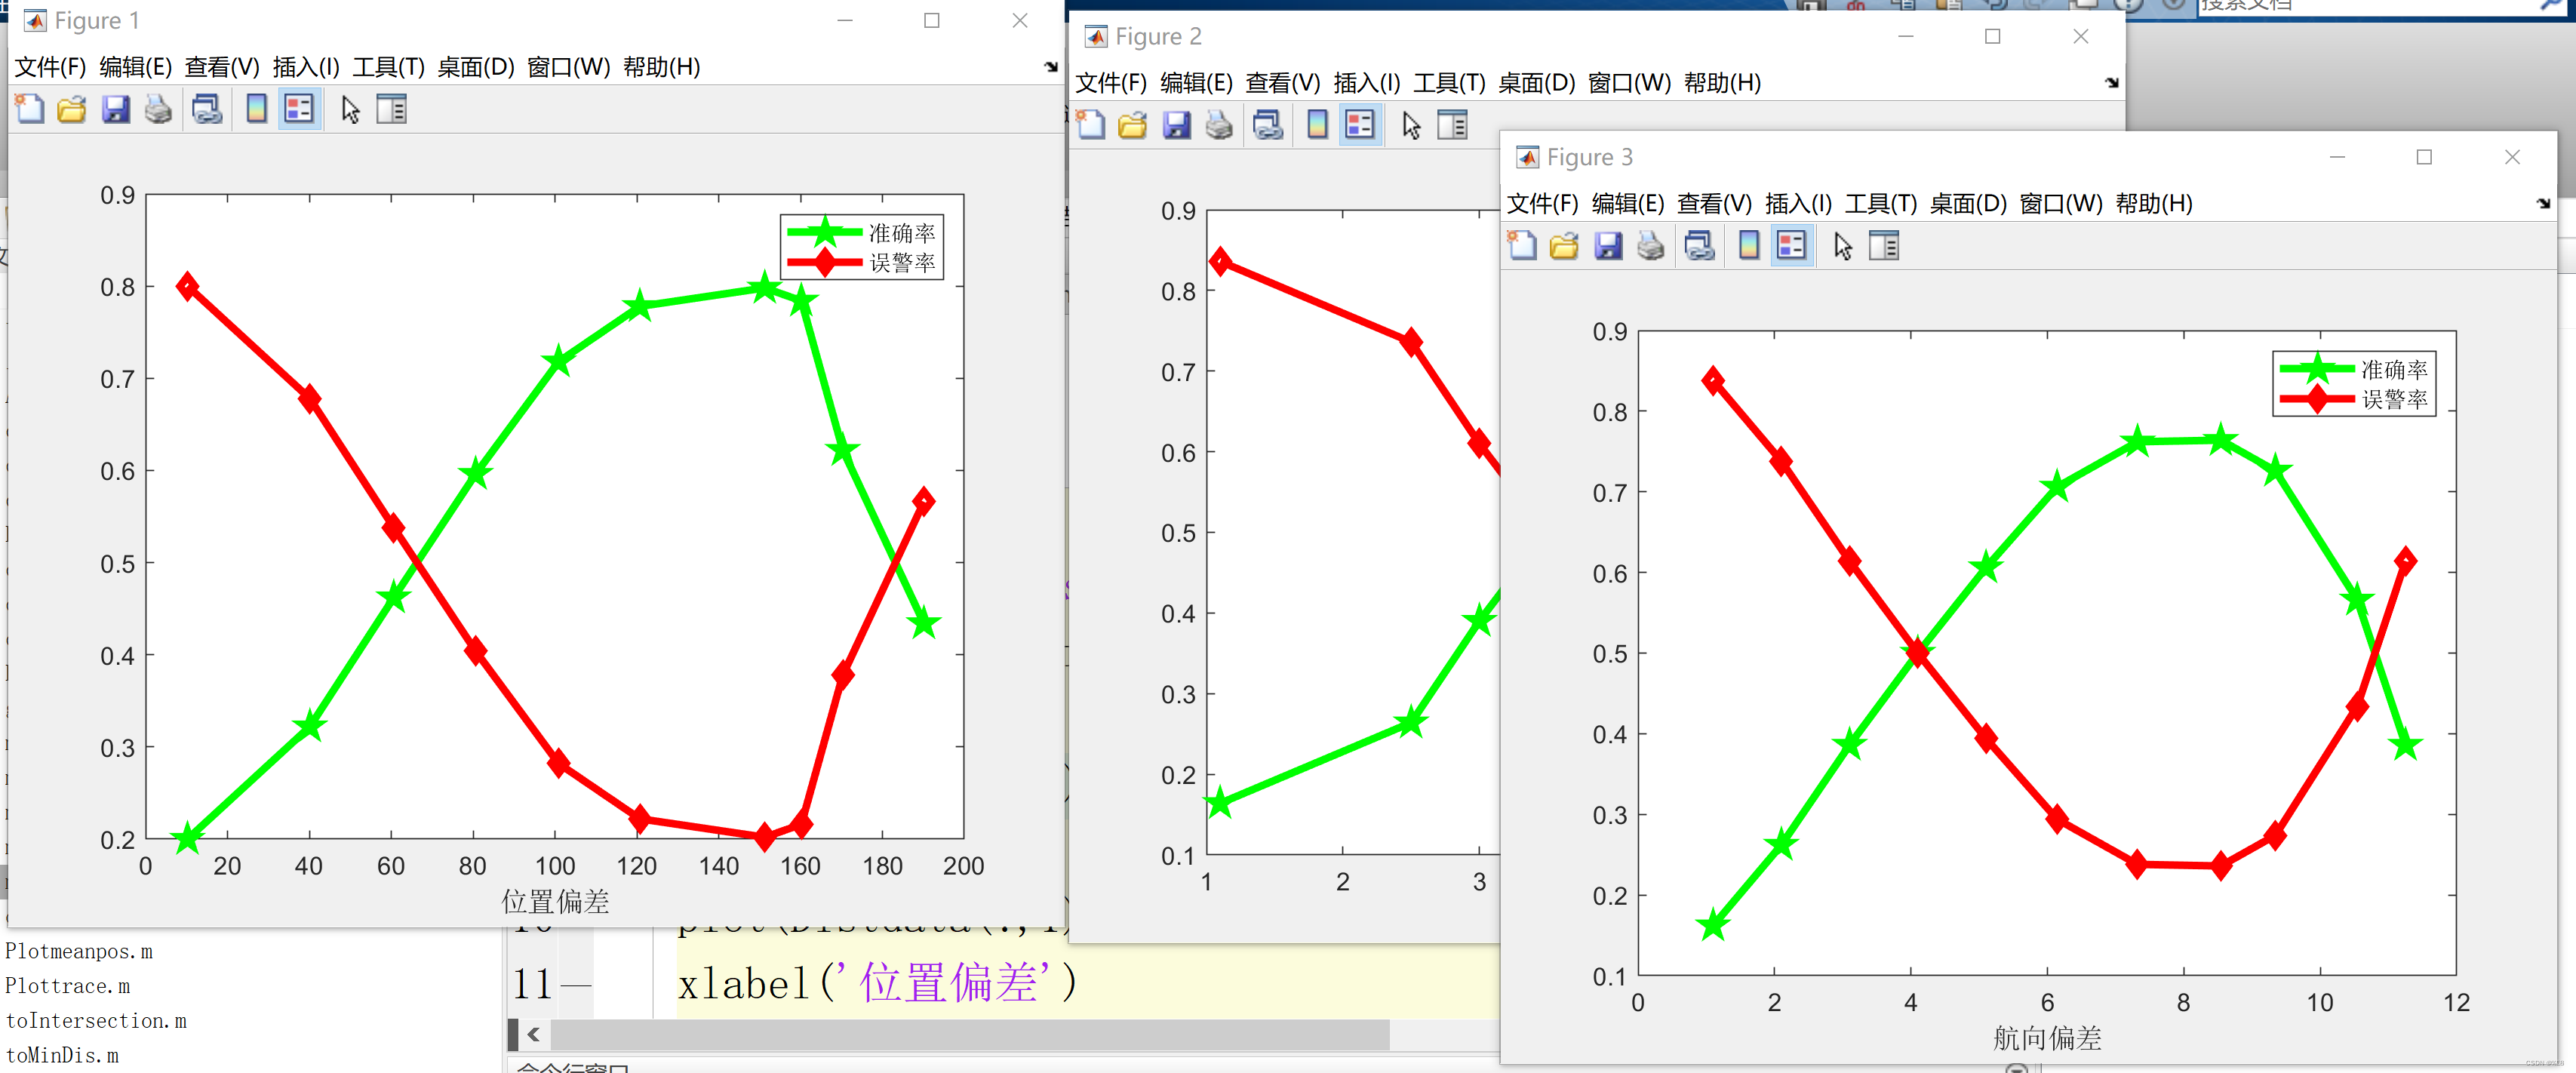Viewport: 2576px width, 1073px height.
Task: Click Open File icon in Figure 2 toolbar
Action: click(x=1133, y=125)
